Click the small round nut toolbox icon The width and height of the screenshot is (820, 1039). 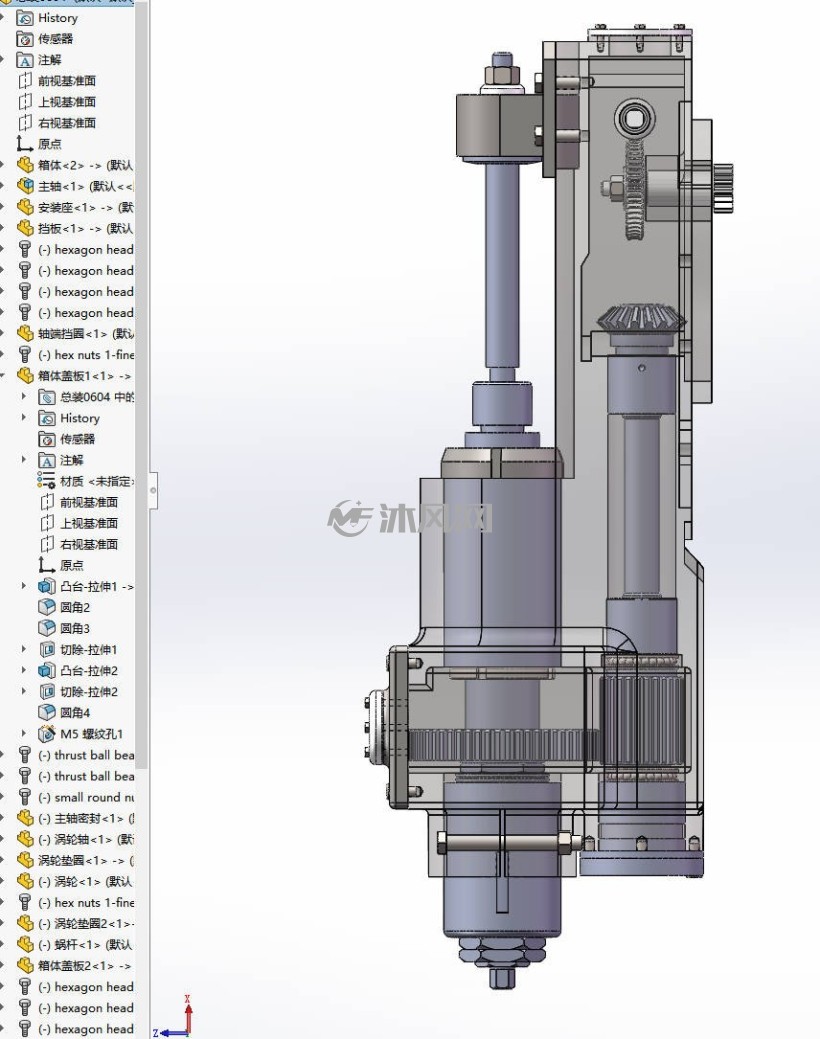(x=25, y=797)
